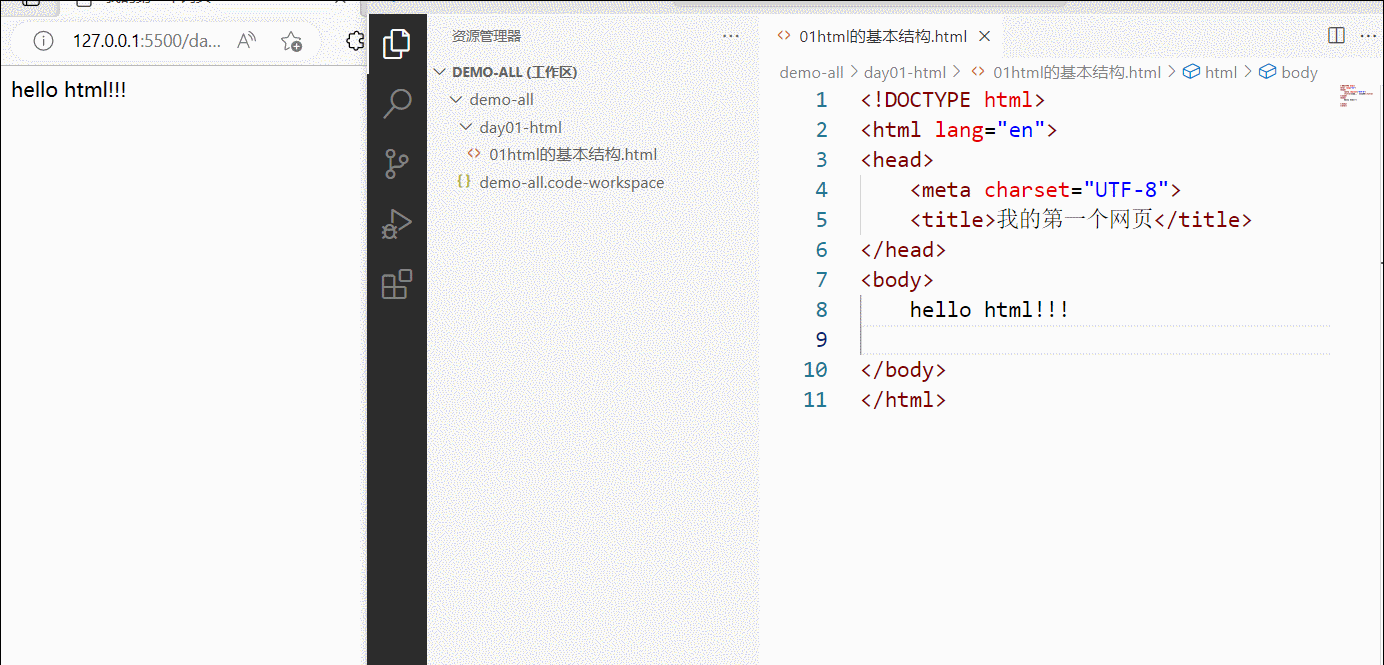Open the Explorer view in activity bar

click(397, 43)
